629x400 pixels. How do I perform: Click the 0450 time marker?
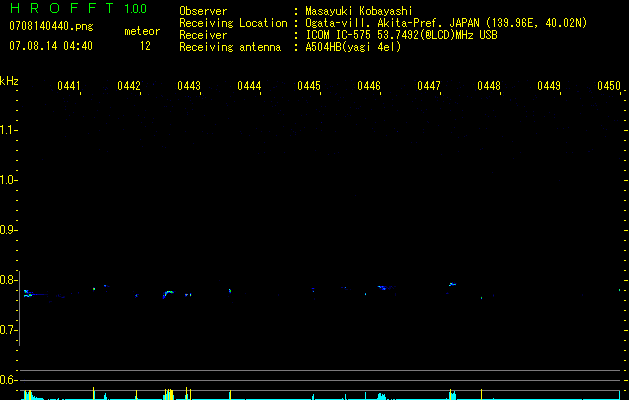tap(609, 86)
